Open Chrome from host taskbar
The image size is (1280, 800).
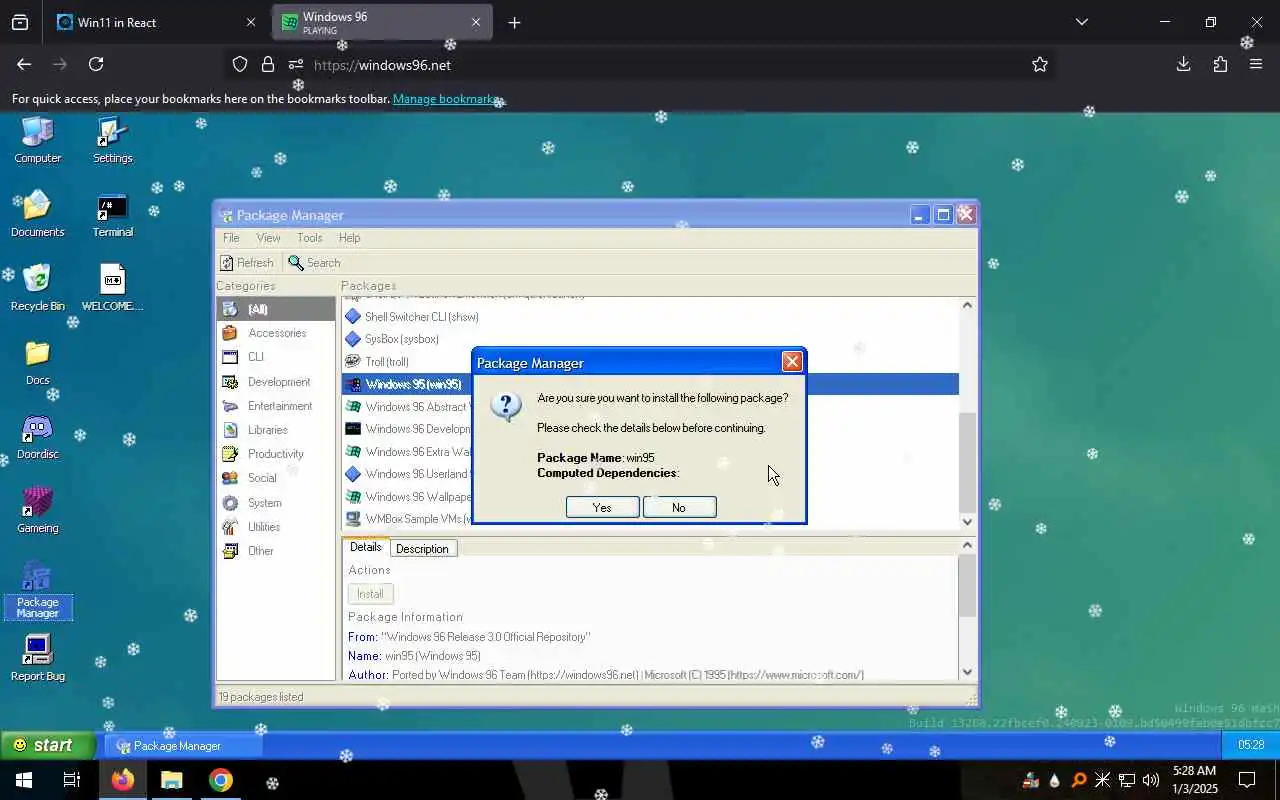221,780
